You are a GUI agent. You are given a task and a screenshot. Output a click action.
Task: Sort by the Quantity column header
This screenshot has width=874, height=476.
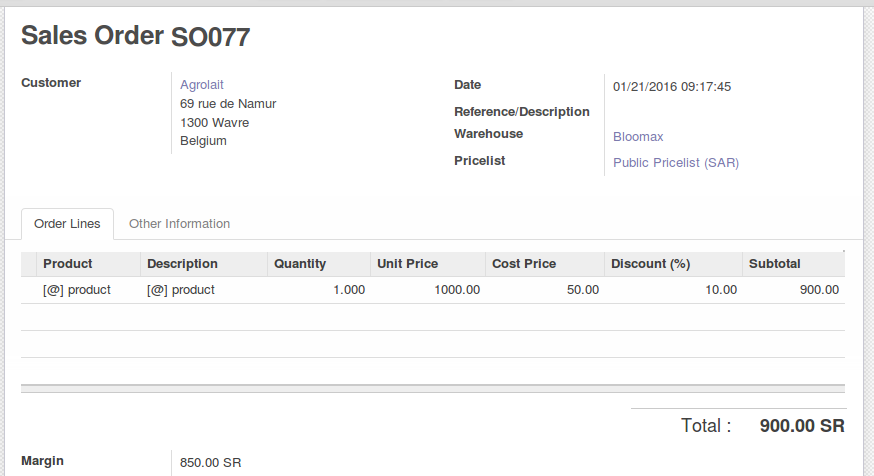pos(319,264)
